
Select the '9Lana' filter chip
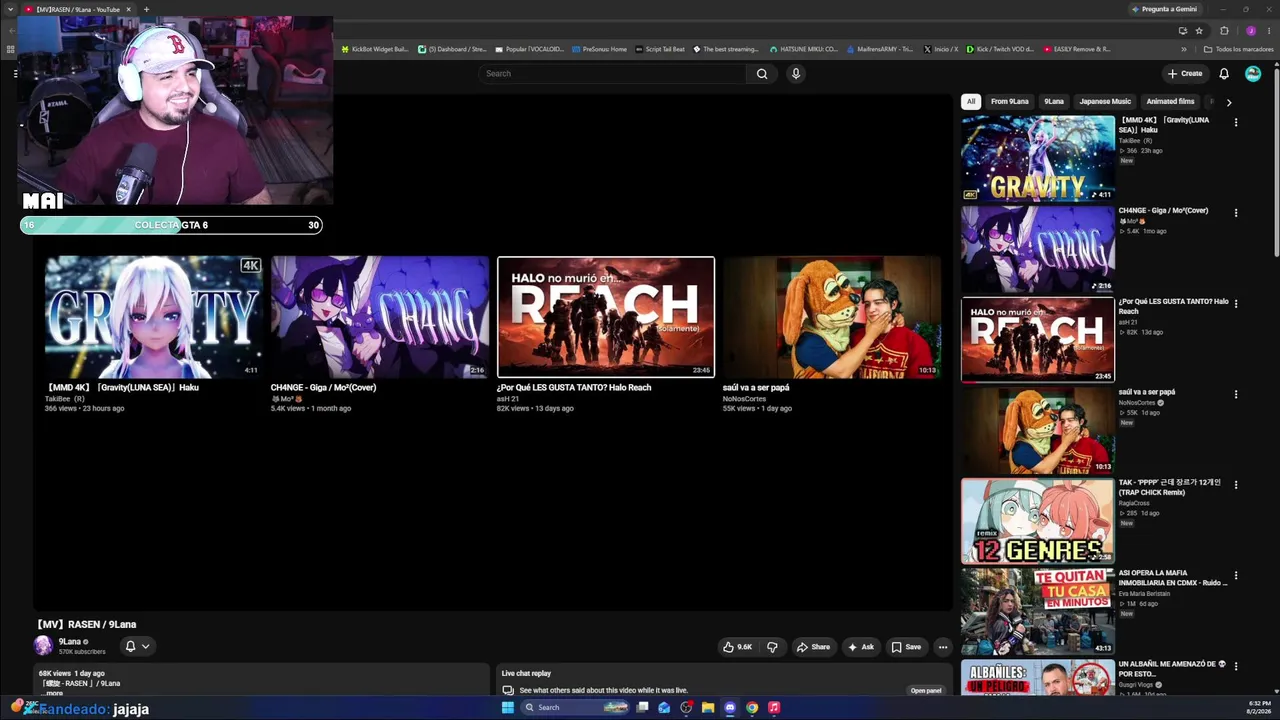1054,102
